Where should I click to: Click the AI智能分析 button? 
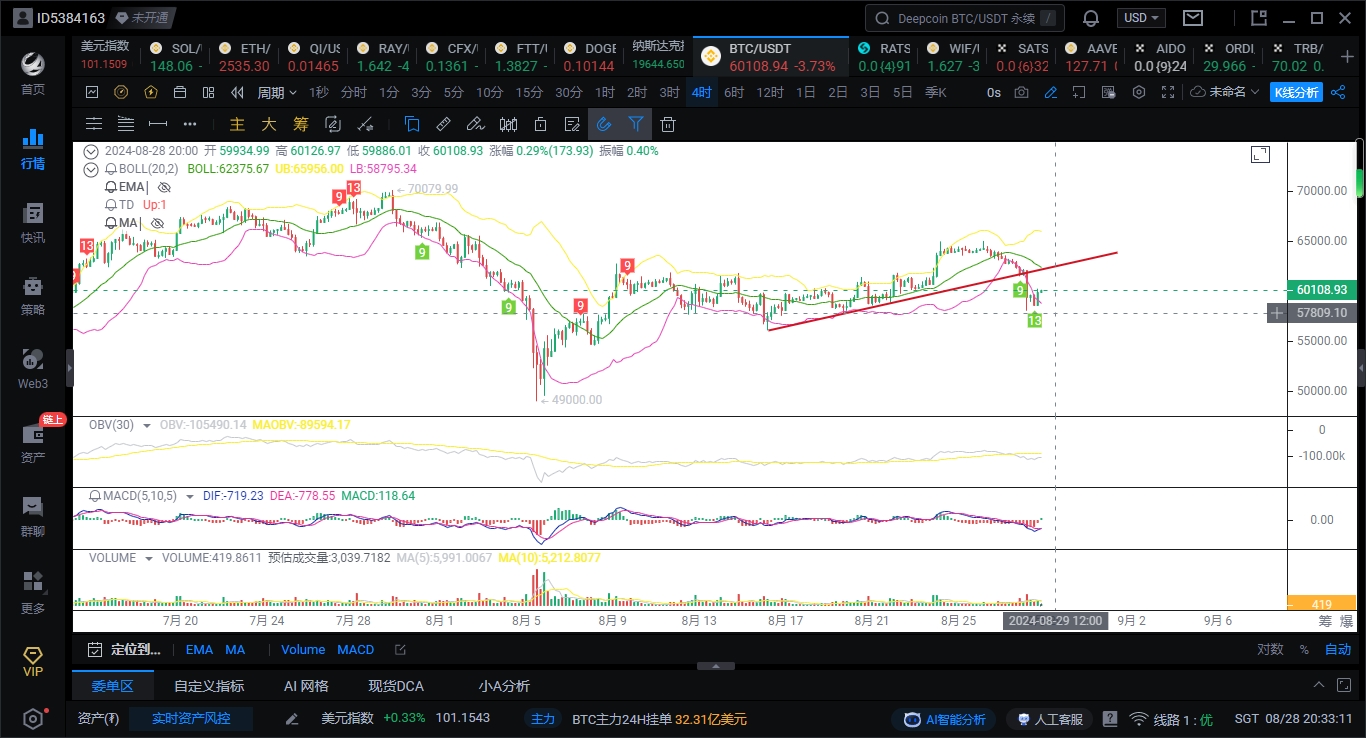[945, 719]
